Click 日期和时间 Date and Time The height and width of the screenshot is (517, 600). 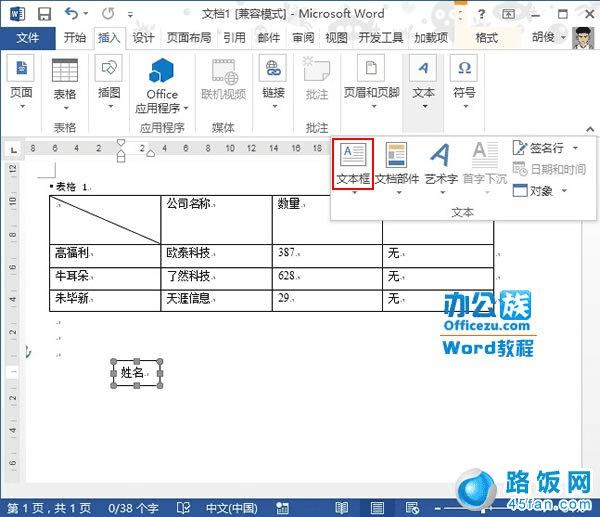(549, 169)
